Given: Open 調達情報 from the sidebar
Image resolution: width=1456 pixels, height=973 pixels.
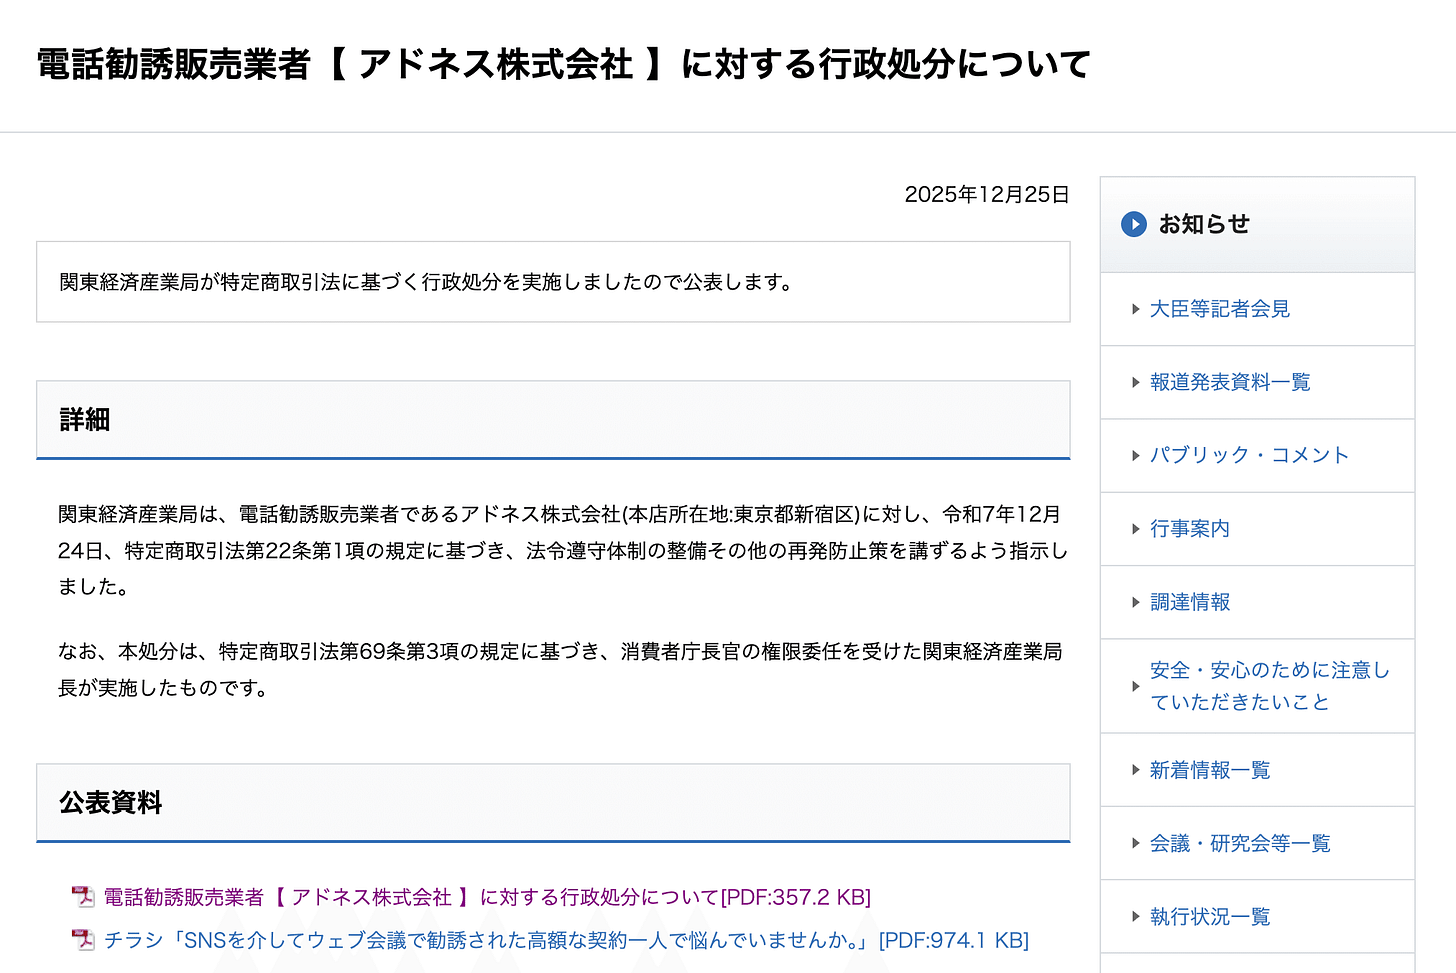Looking at the screenshot, I should coord(1189,602).
